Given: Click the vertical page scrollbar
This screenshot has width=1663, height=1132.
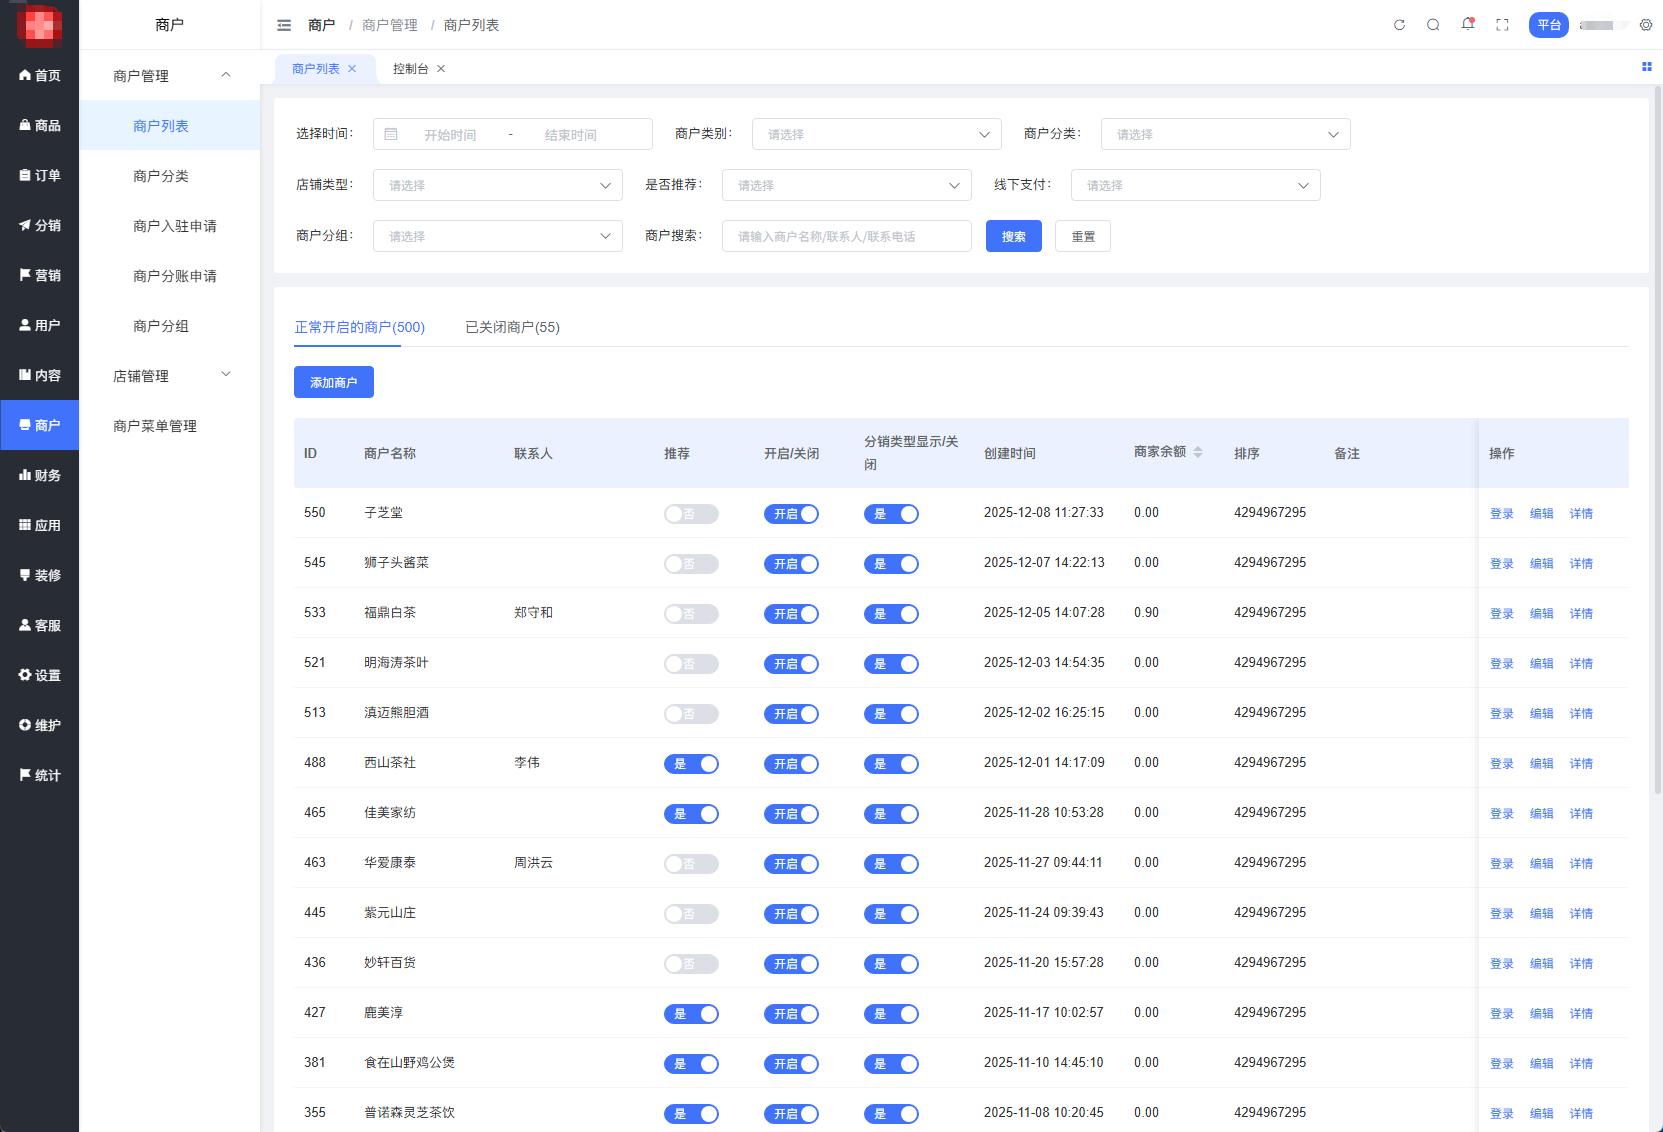Looking at the screenshot, I should click(1657, 440).
